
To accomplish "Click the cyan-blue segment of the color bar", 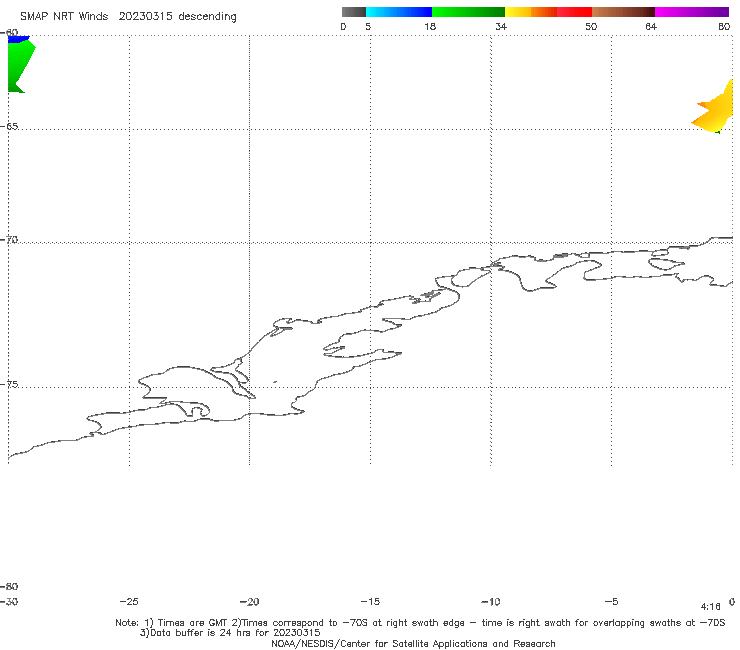I will (x=399, y=12).
